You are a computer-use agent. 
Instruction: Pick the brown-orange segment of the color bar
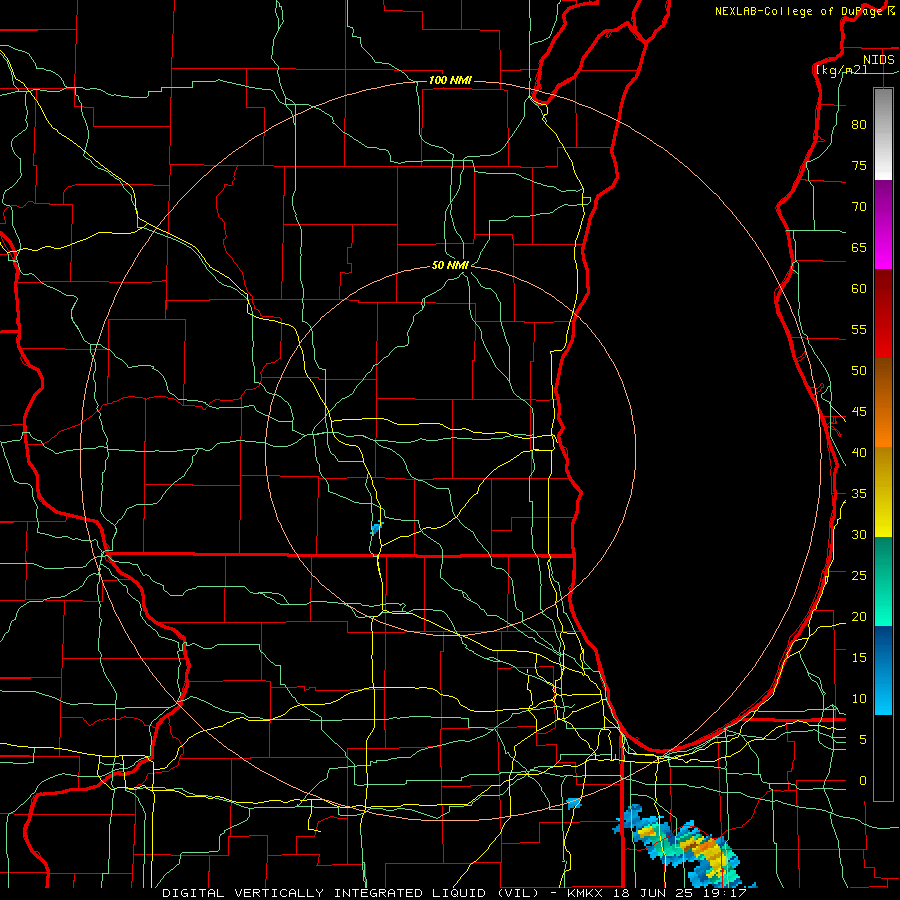(883, 402)
